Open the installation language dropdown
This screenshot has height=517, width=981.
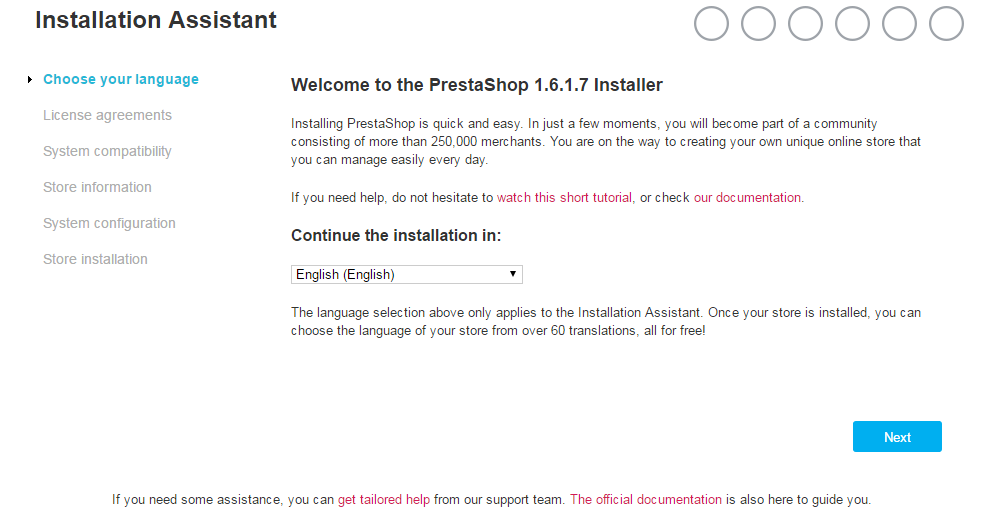[x=407, y=274]
